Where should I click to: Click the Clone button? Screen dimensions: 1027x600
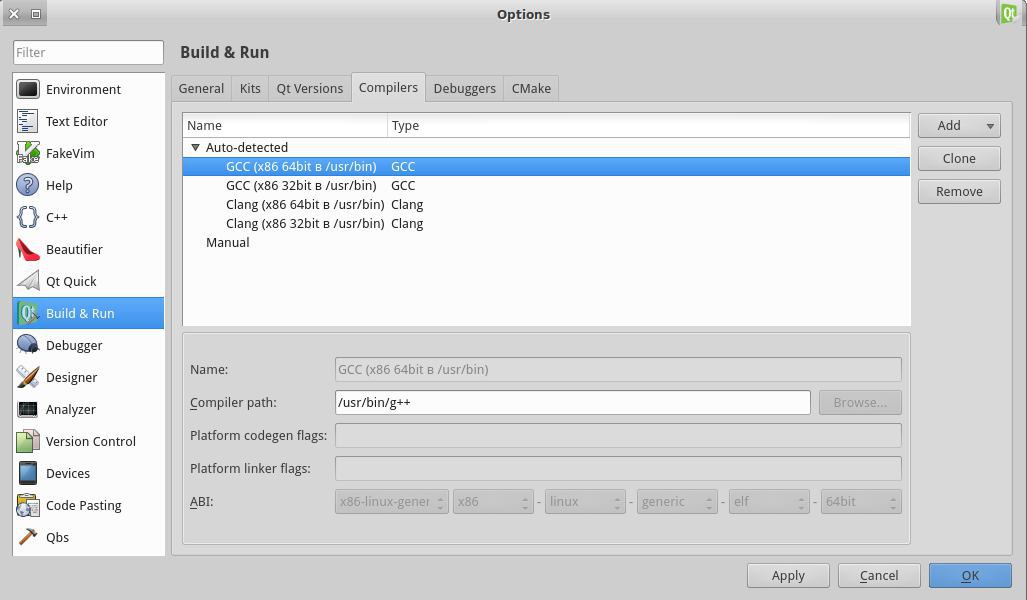pyautogui.click(x=959, y=159)
